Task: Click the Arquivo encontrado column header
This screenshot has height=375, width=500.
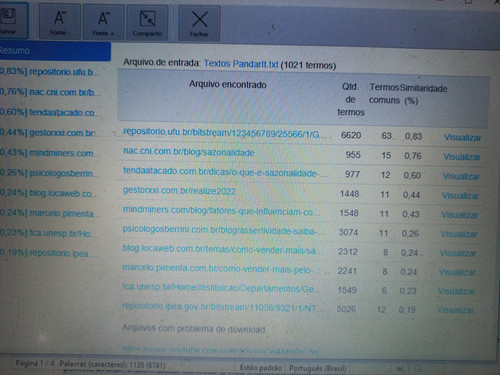Action: [x=228, y=85]
